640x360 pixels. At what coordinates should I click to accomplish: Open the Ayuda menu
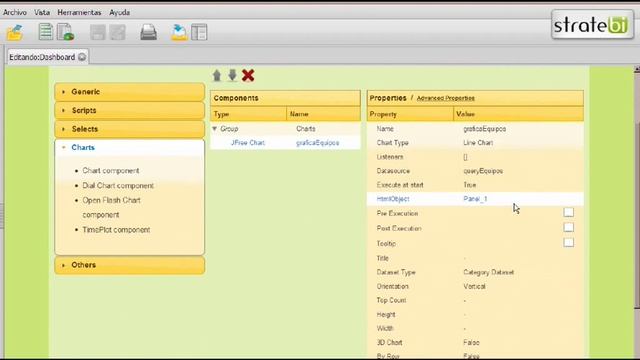(120, 13)
